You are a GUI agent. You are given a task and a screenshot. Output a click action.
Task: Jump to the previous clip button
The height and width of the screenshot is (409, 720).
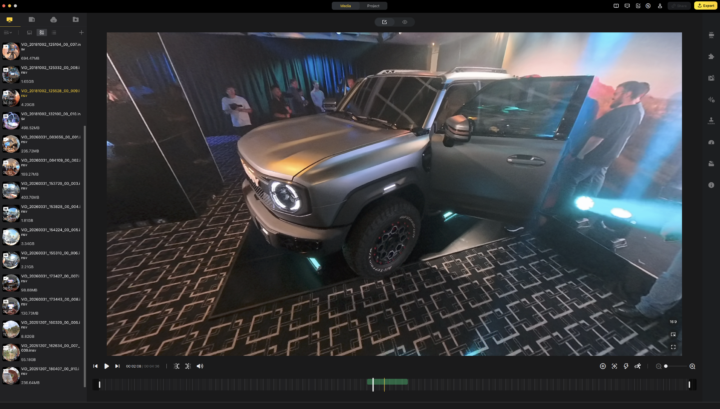click(x=96, y=366)
